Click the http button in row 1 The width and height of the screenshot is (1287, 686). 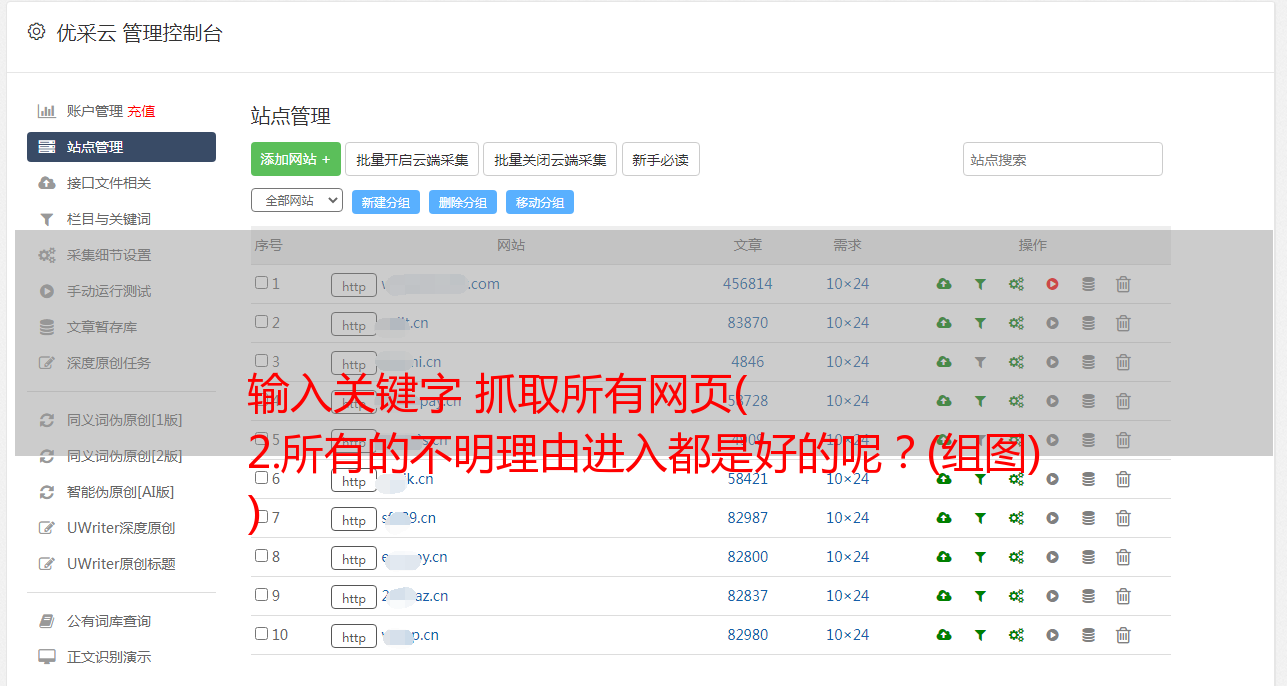(x=354, y=285)
